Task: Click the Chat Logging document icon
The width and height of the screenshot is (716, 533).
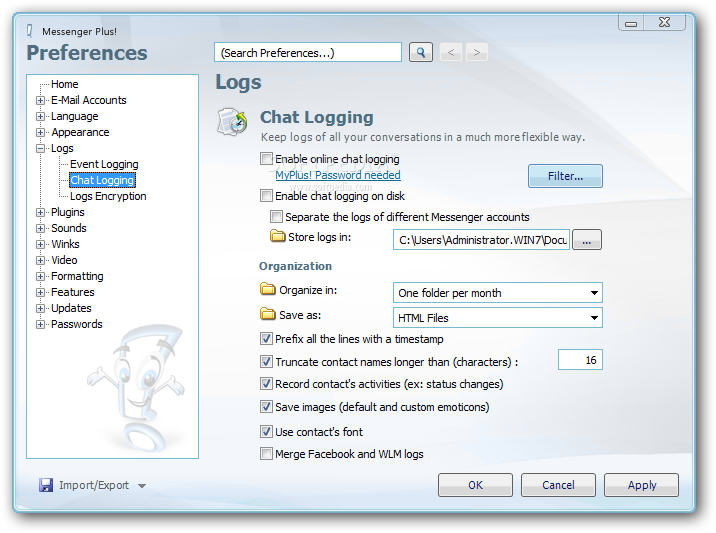Action: [232, 121]
